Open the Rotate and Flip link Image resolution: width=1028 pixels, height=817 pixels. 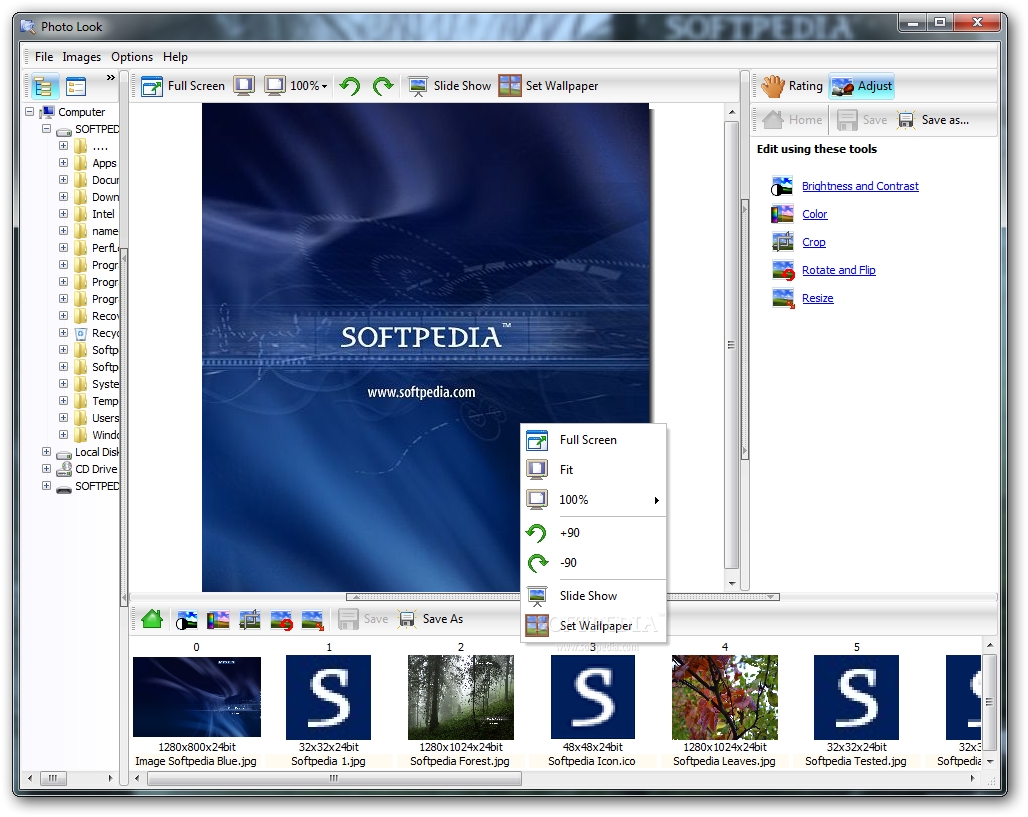pyautogui.click(x=839, y=270)
